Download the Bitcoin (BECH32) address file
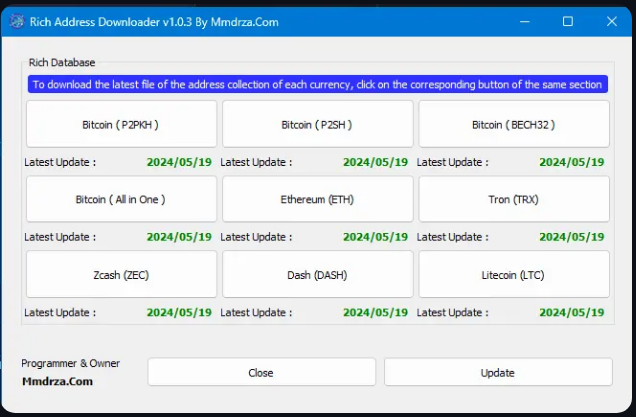The height and width of the screenshot is (417, 636). pyautogui.click(x=513, y=125)
